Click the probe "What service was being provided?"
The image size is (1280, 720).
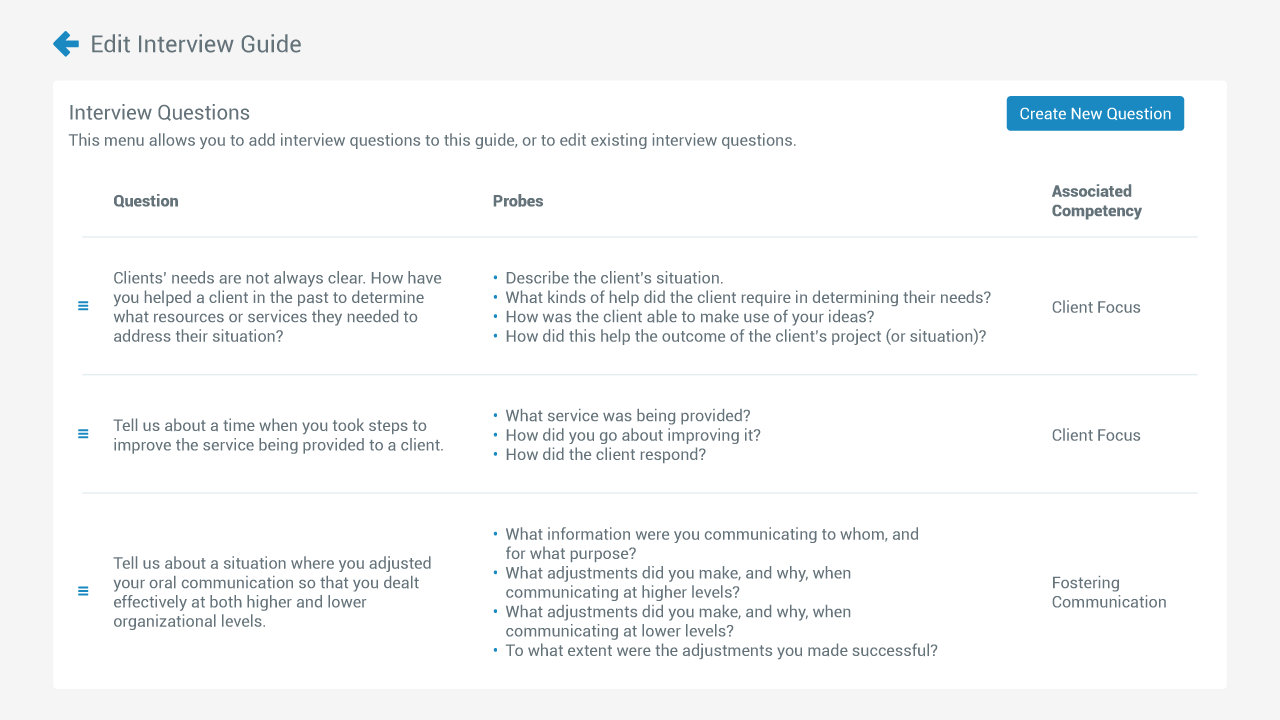coord(628,416)
